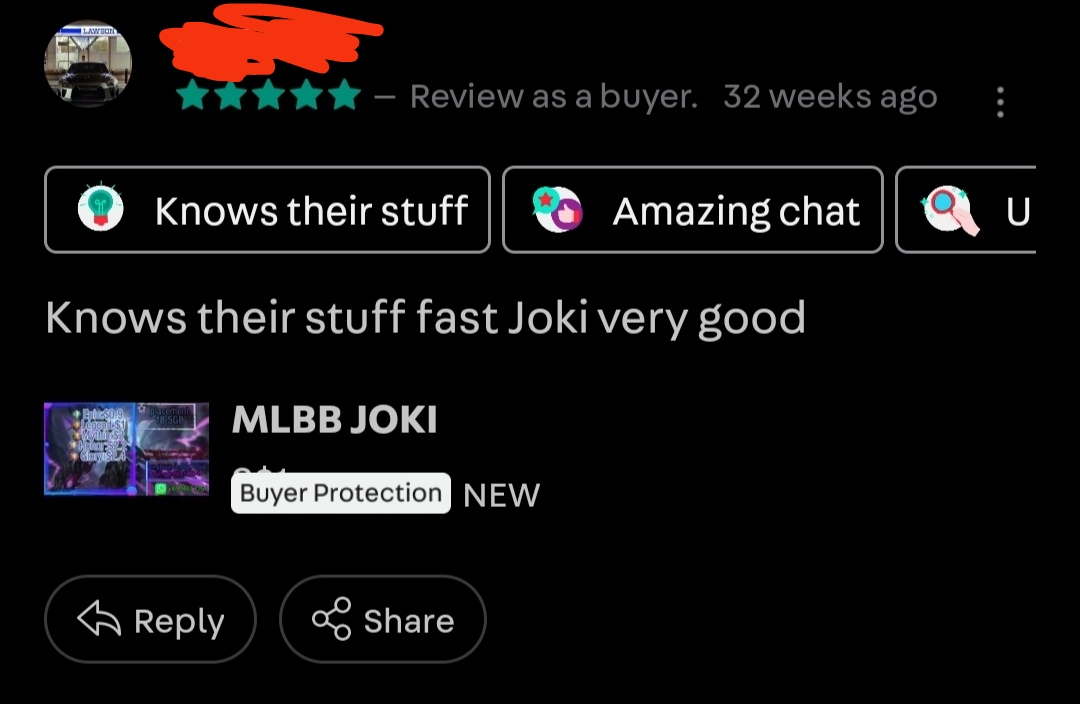
Task: Select the "Knows their stuff" tag
Action: coord(267,210)
